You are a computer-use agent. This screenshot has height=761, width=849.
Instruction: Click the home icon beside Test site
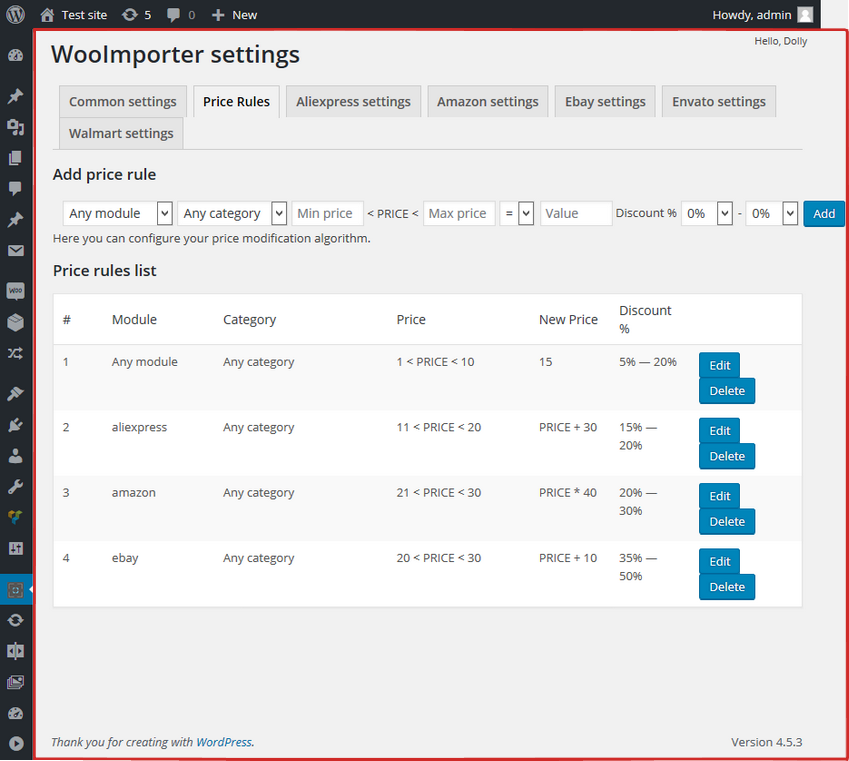coord(48,15)
